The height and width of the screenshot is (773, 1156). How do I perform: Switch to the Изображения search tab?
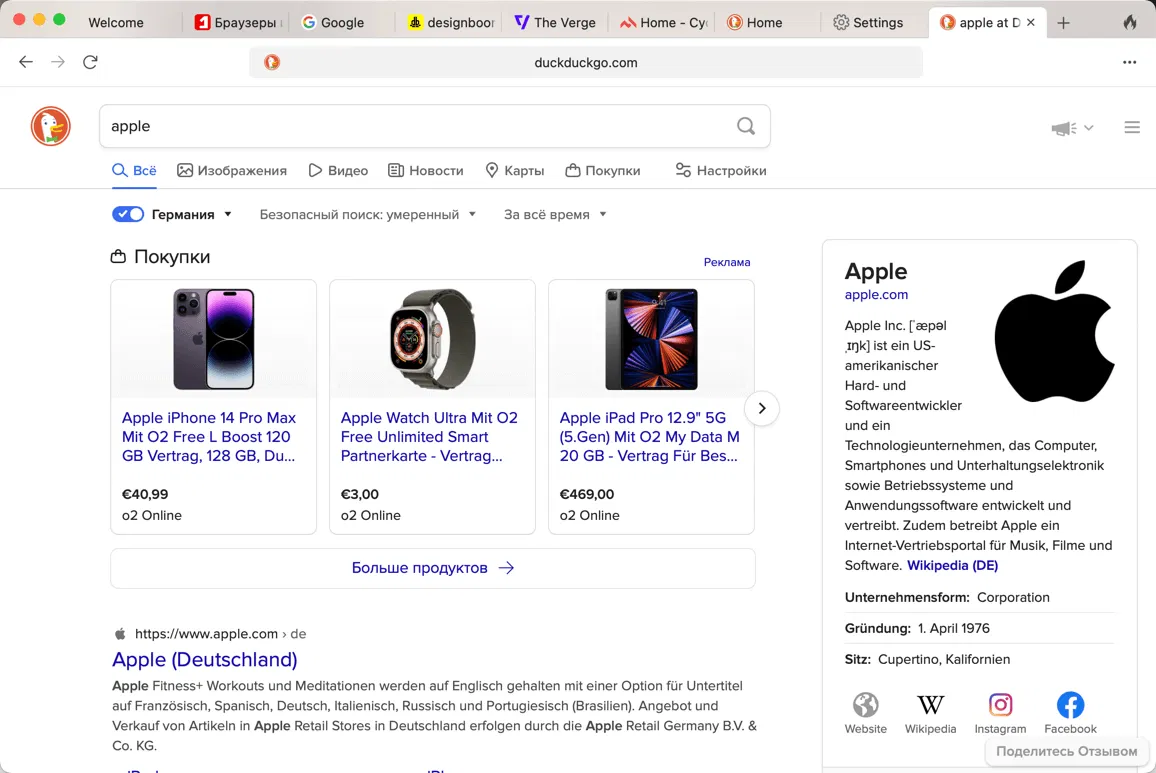coord(232,170)
